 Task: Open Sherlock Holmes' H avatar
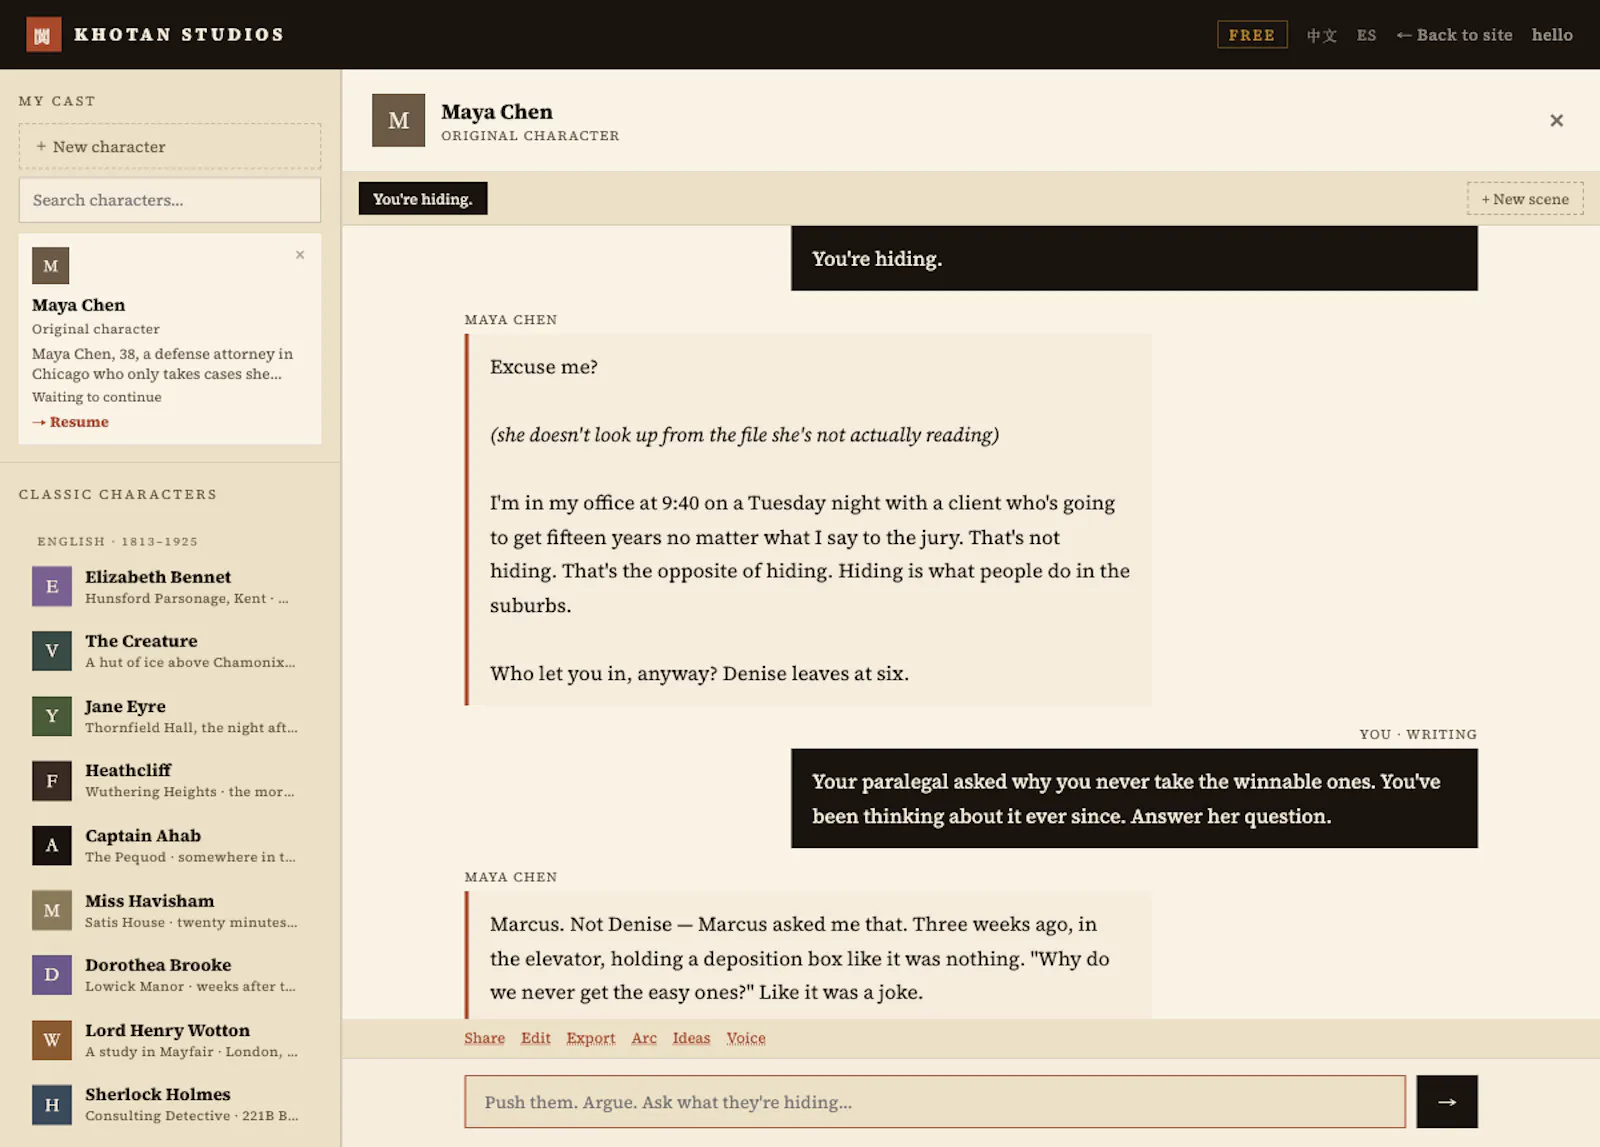[x=52, y=1104]
